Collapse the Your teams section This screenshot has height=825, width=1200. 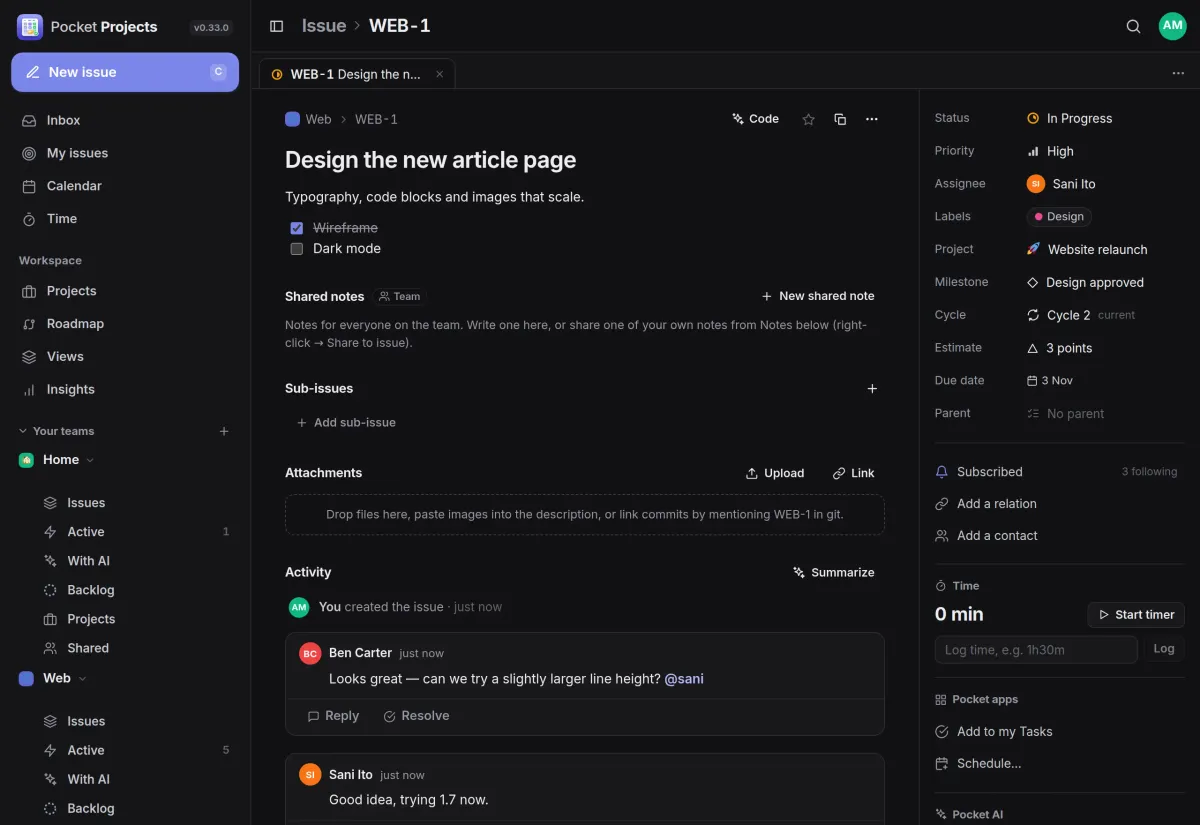click(56, 431)
